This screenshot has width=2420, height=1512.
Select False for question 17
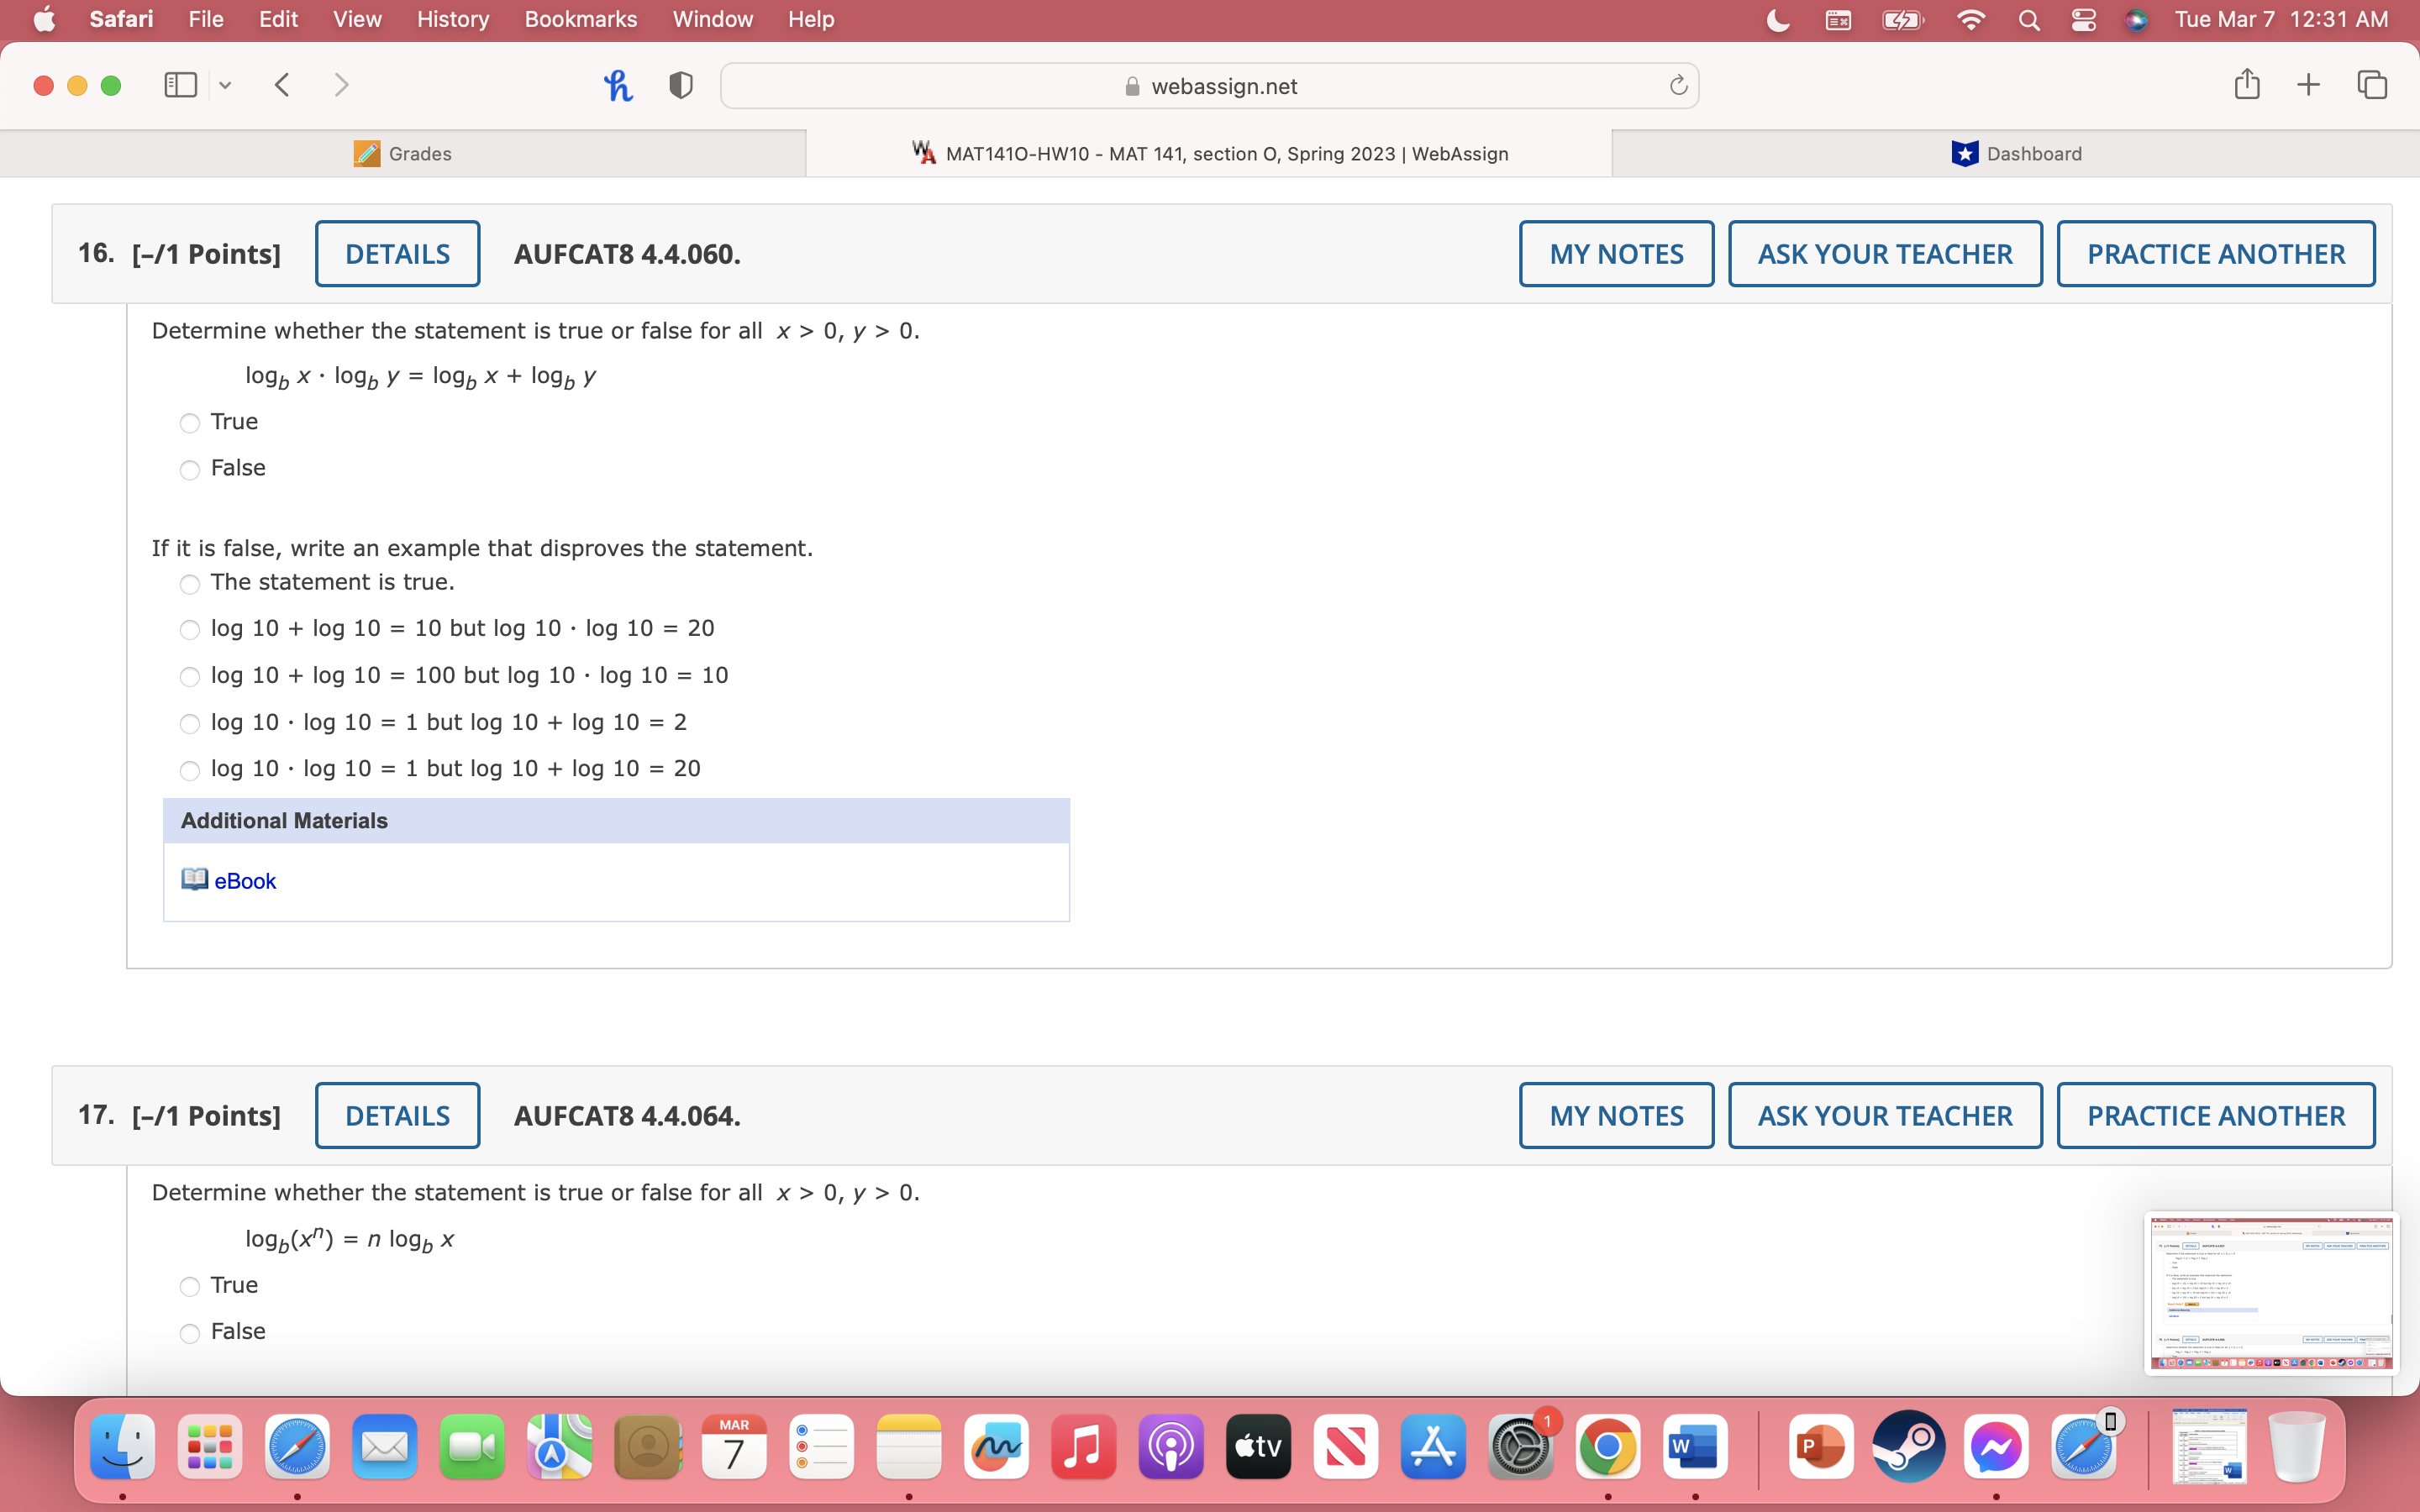(x=189, y=1333)
